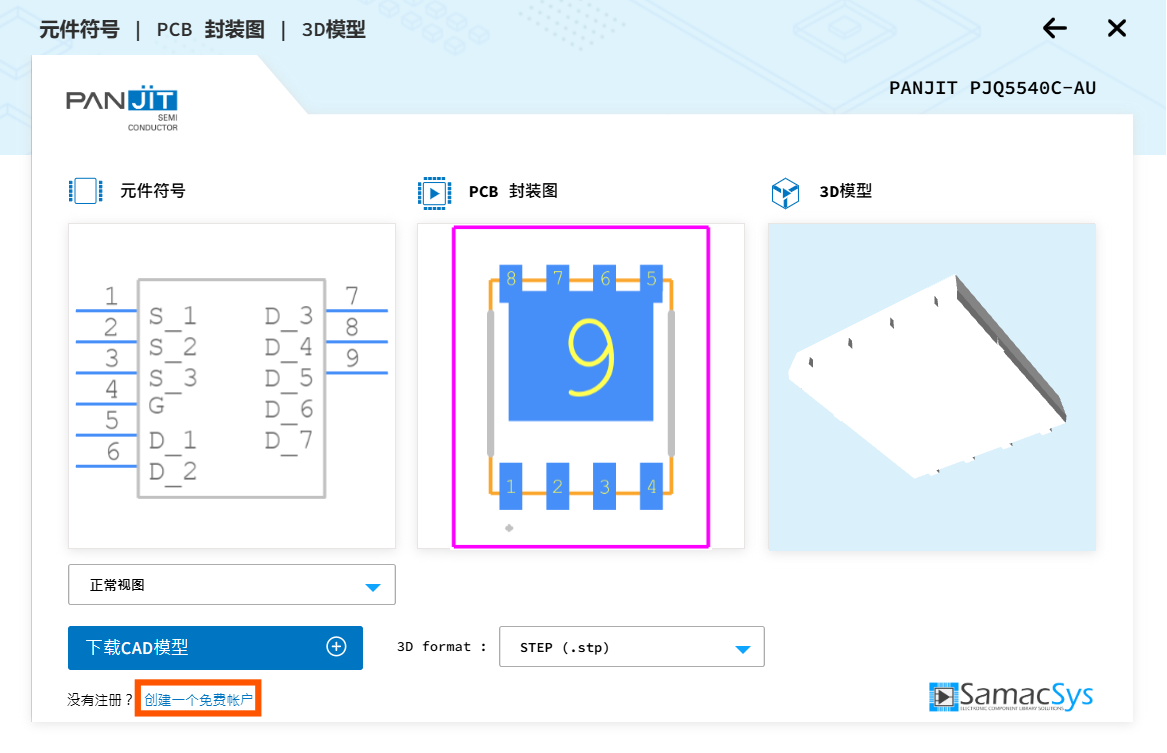The width and height of the screenshot is (1167, 753).
Task: Open the schematic symbol preview thumbnail
Action: (231, 386)
